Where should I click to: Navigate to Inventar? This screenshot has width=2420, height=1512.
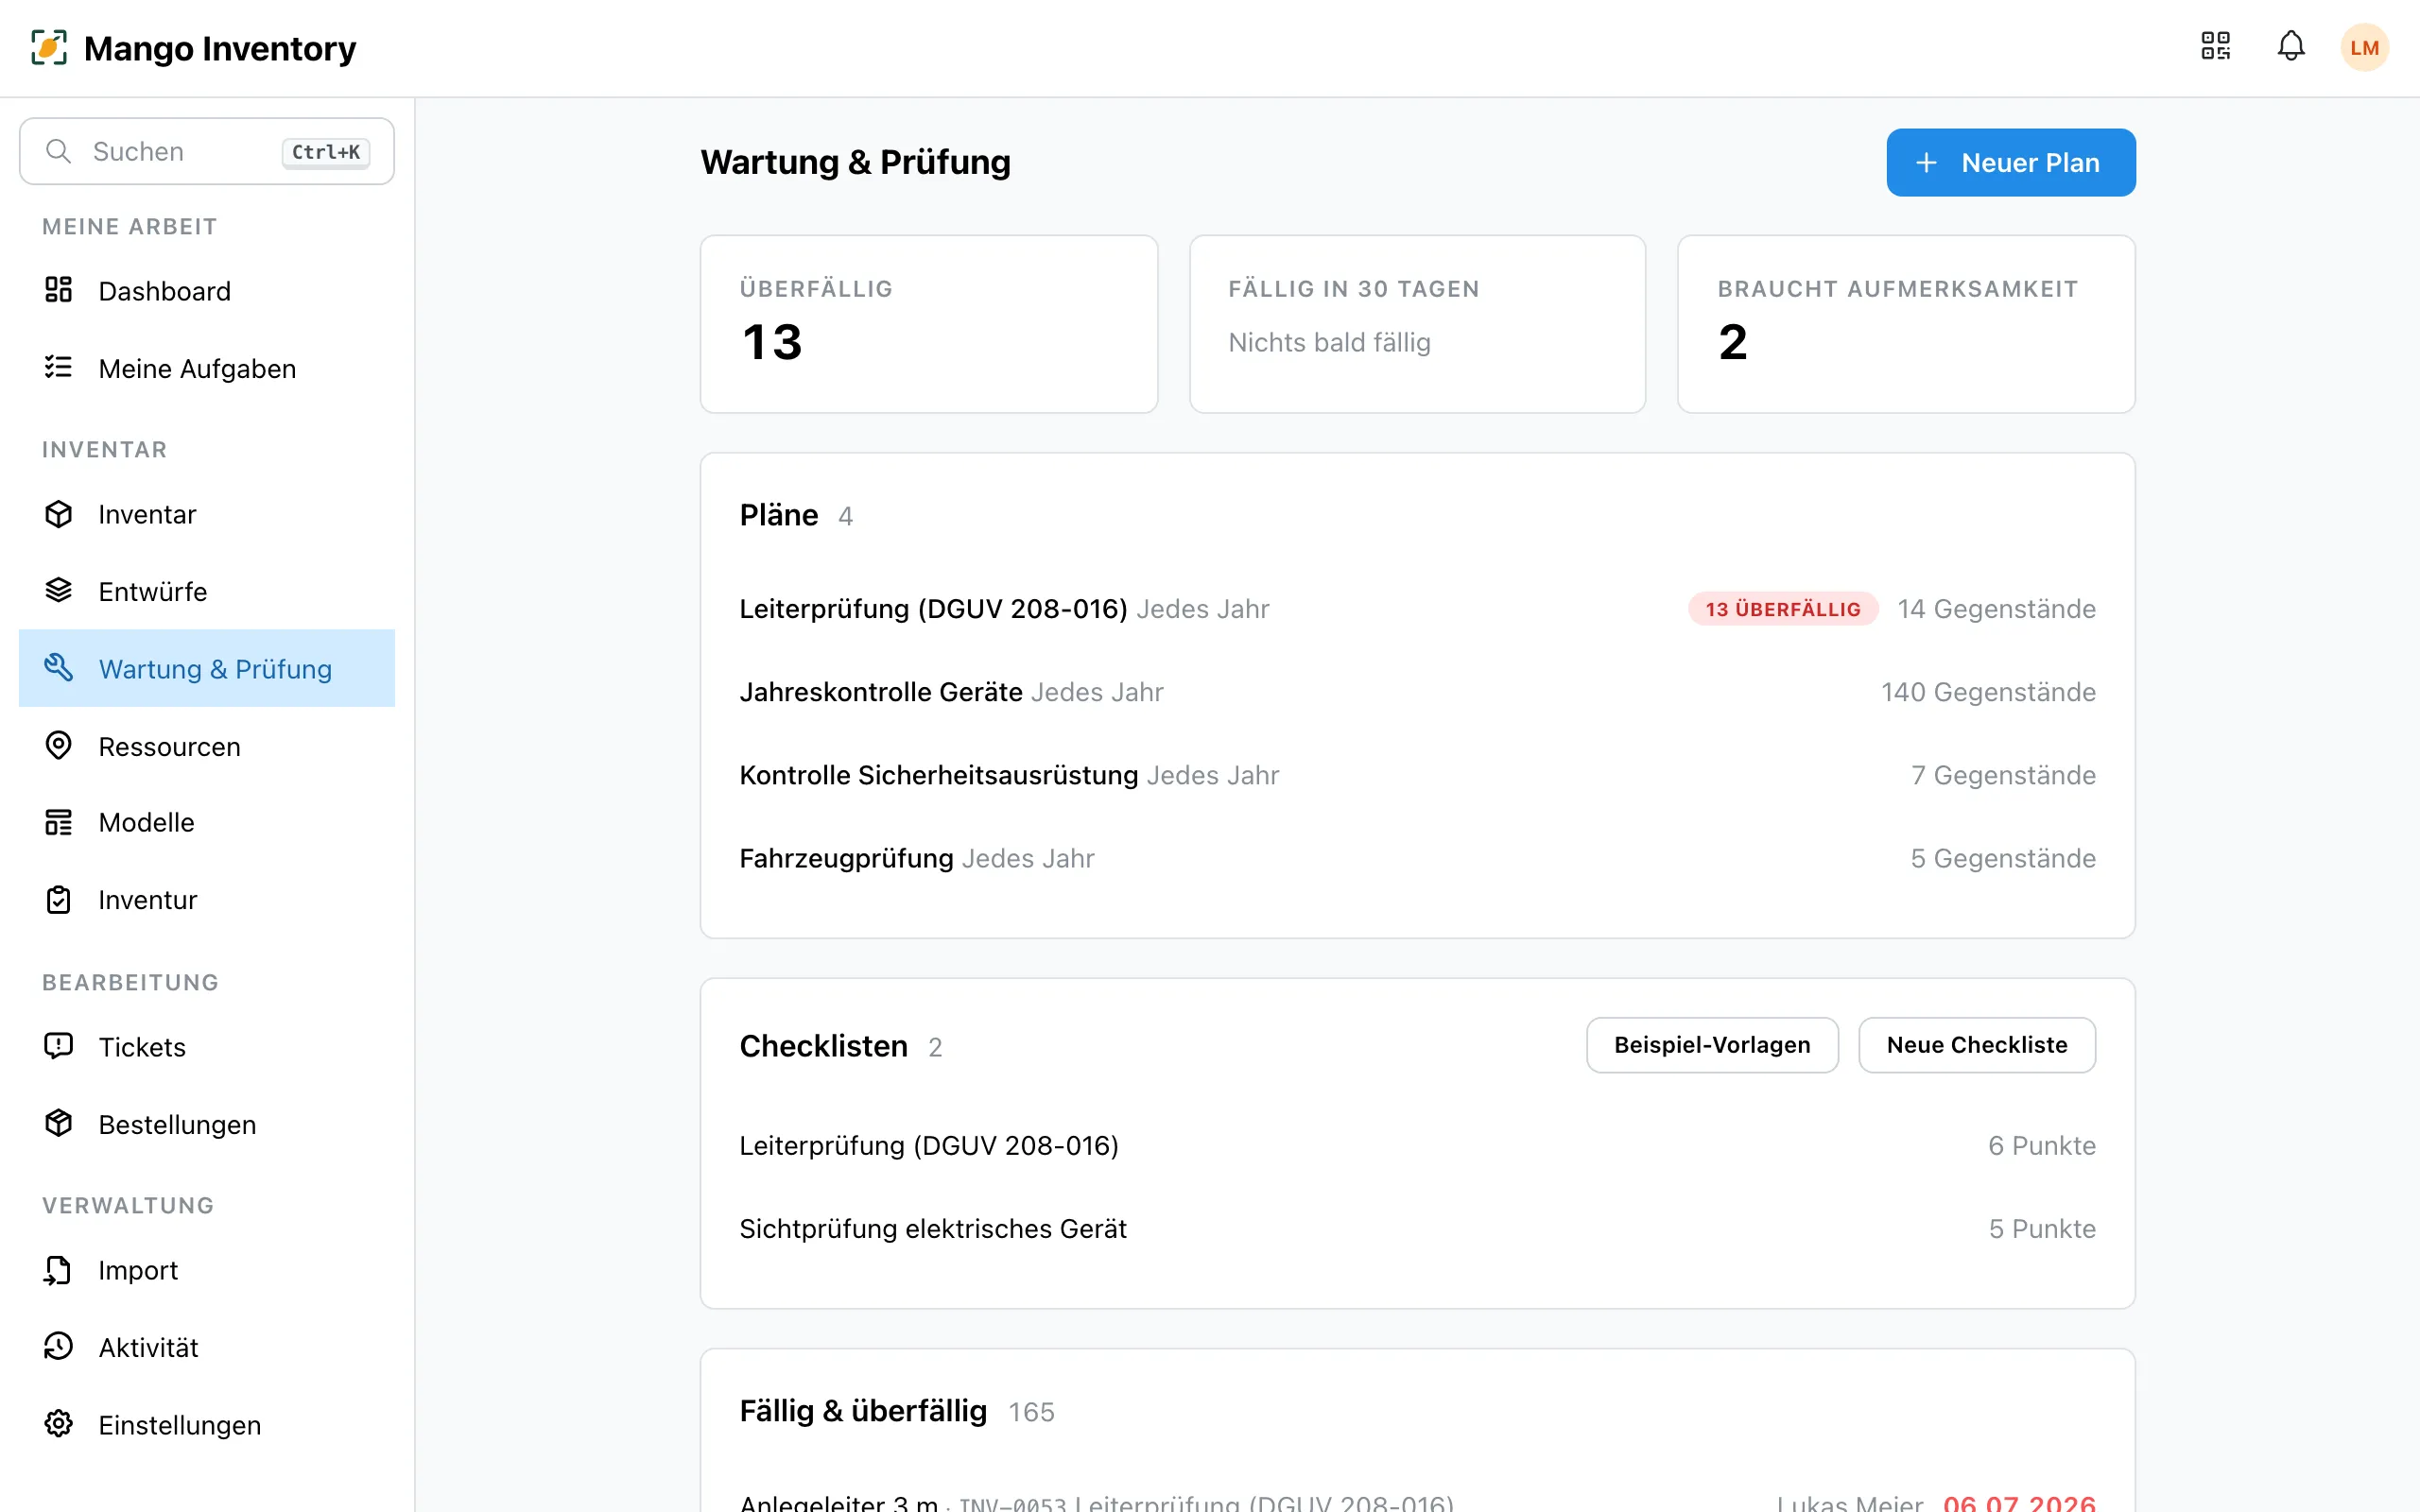point(207,514)
